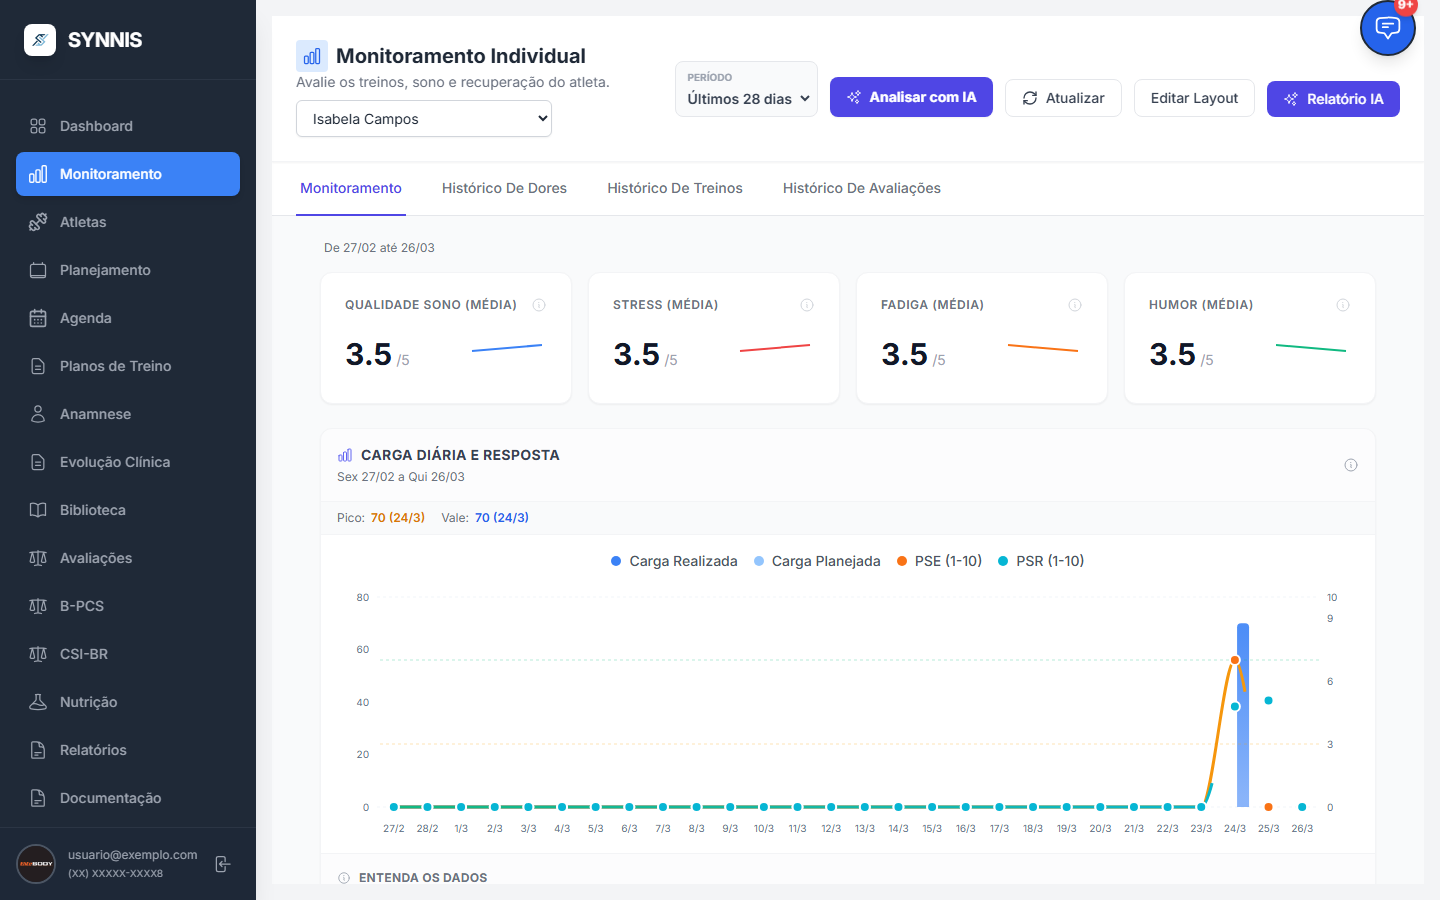
Task: Toggle the PSR (1-10) legend series
Action: [1041, 561]
